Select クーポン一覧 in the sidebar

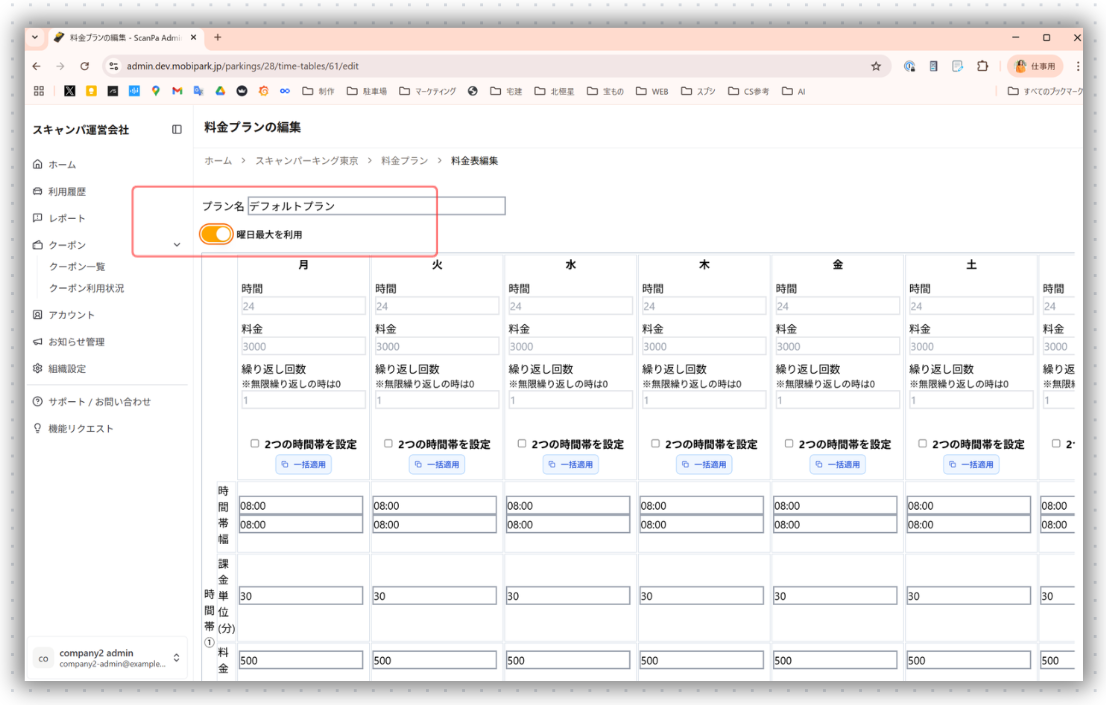click(77, 267)
